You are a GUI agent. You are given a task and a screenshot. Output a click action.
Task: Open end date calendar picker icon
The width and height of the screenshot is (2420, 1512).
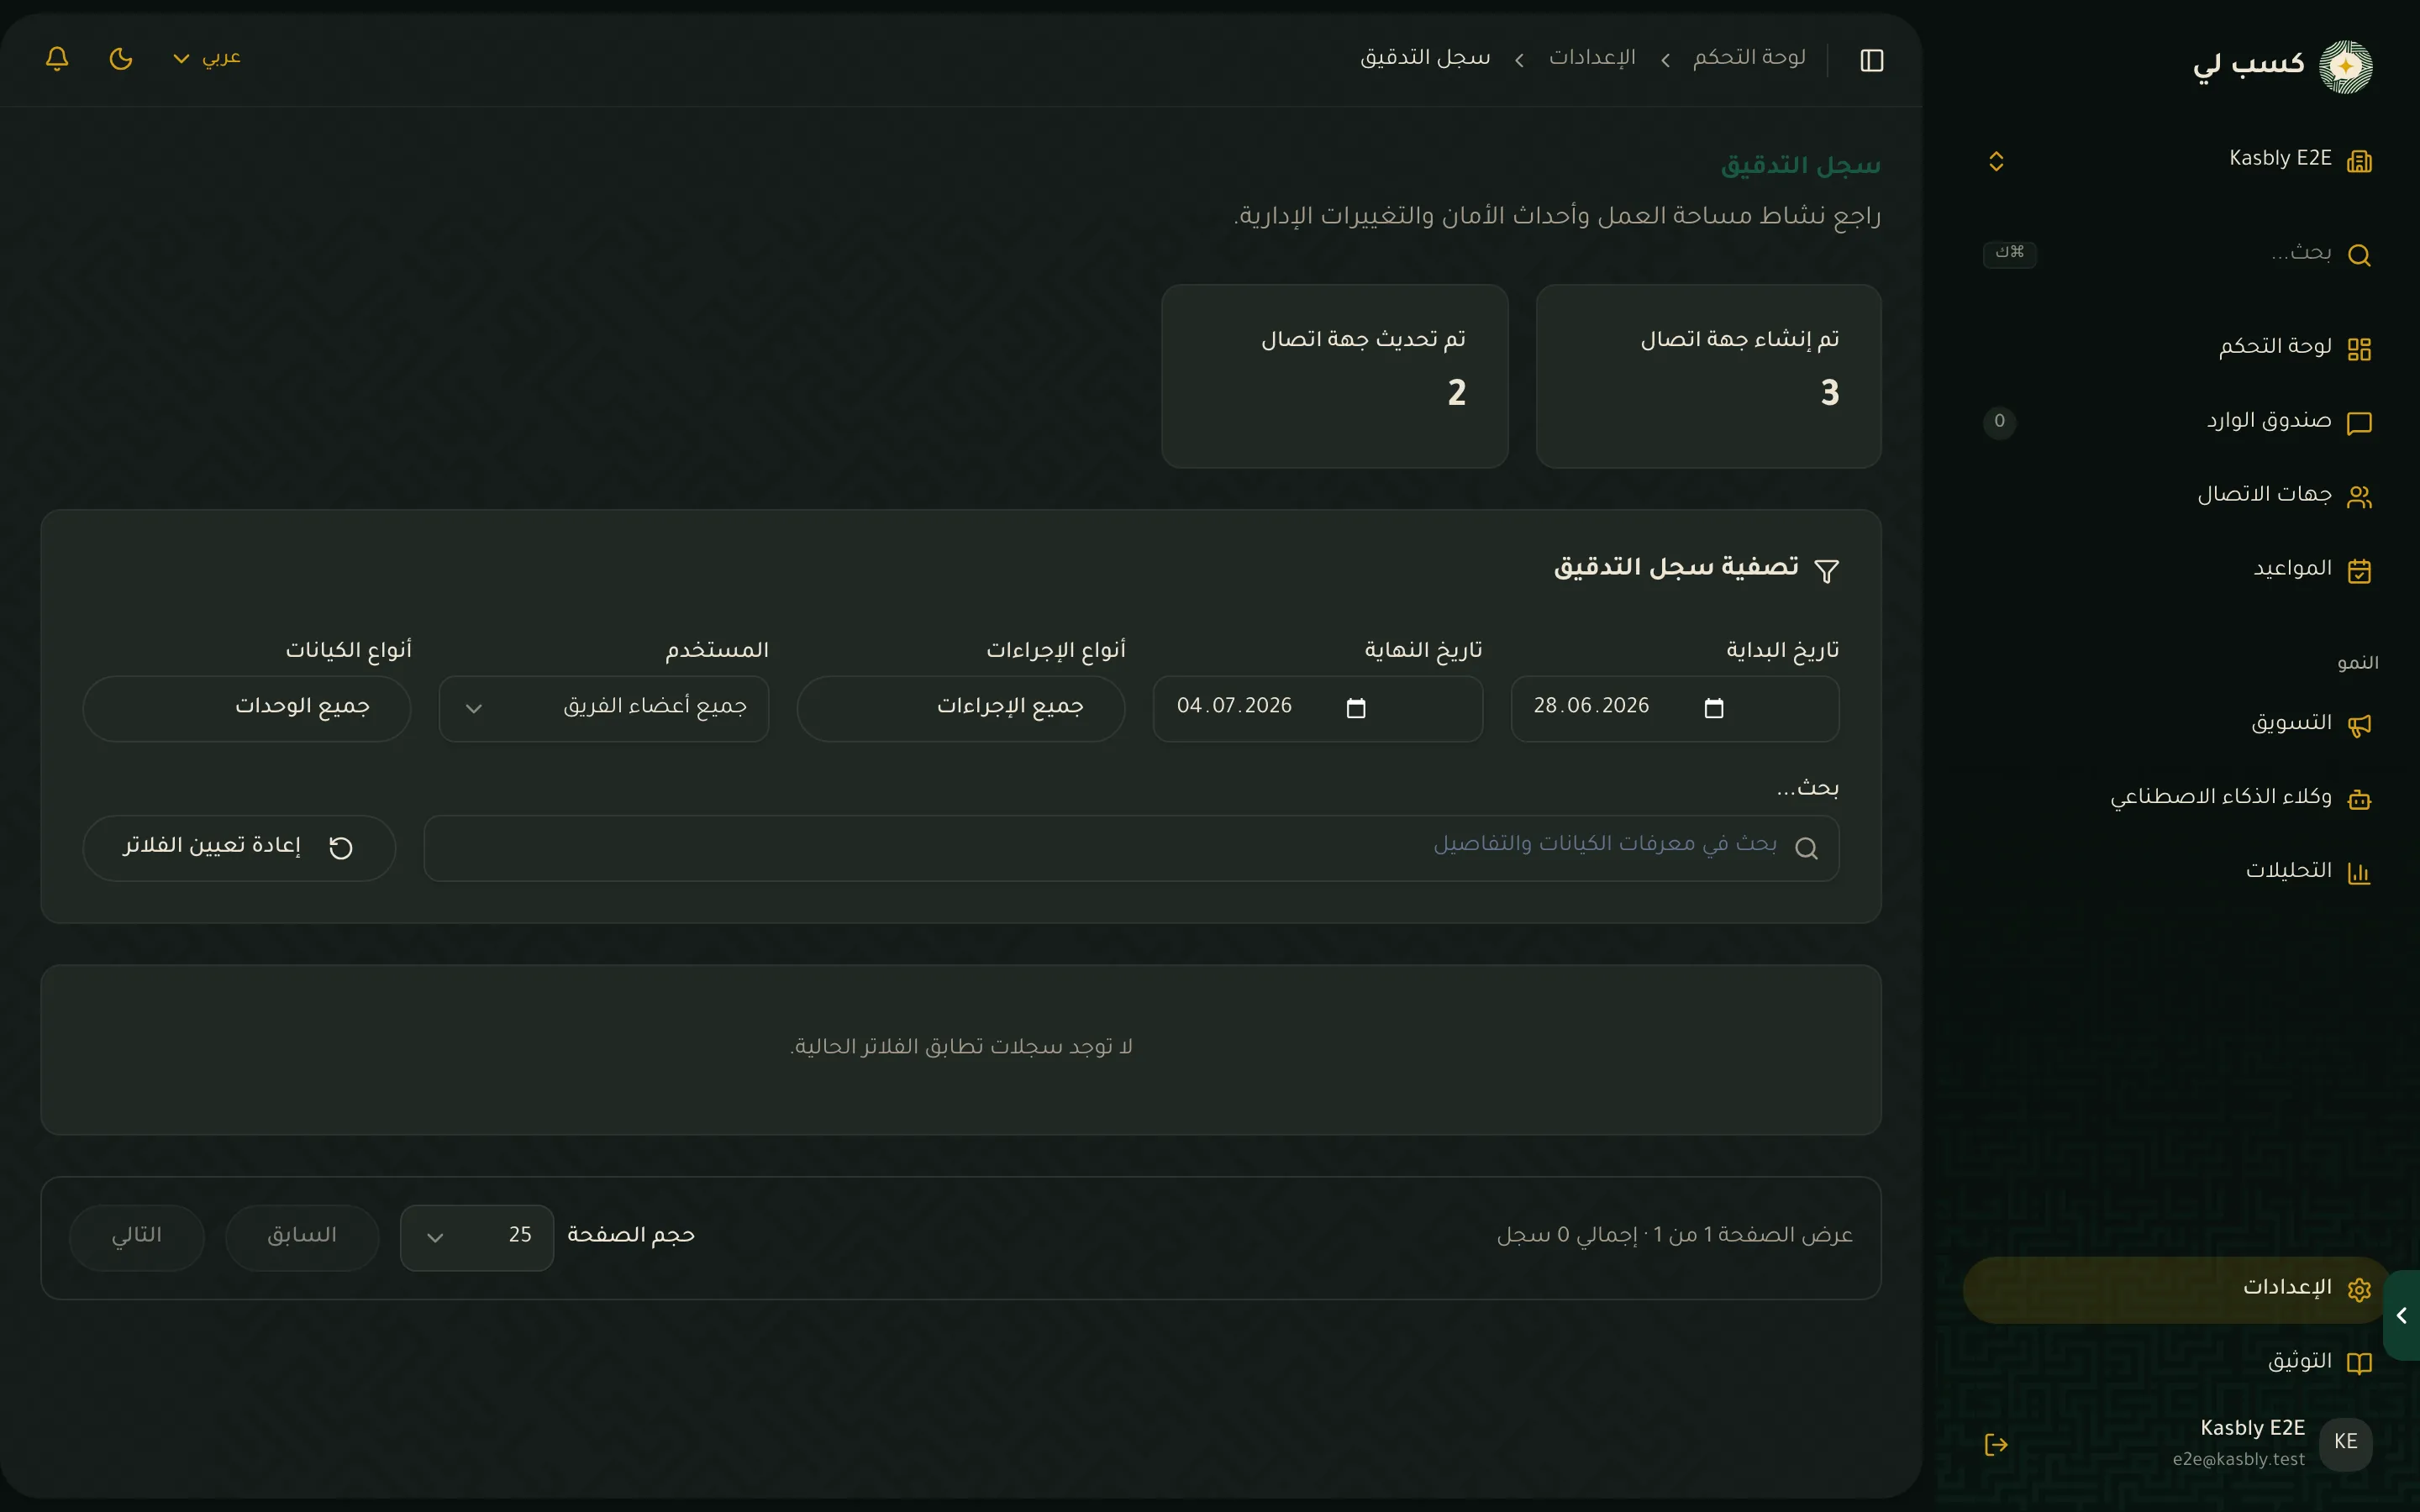coord(1356,708)
